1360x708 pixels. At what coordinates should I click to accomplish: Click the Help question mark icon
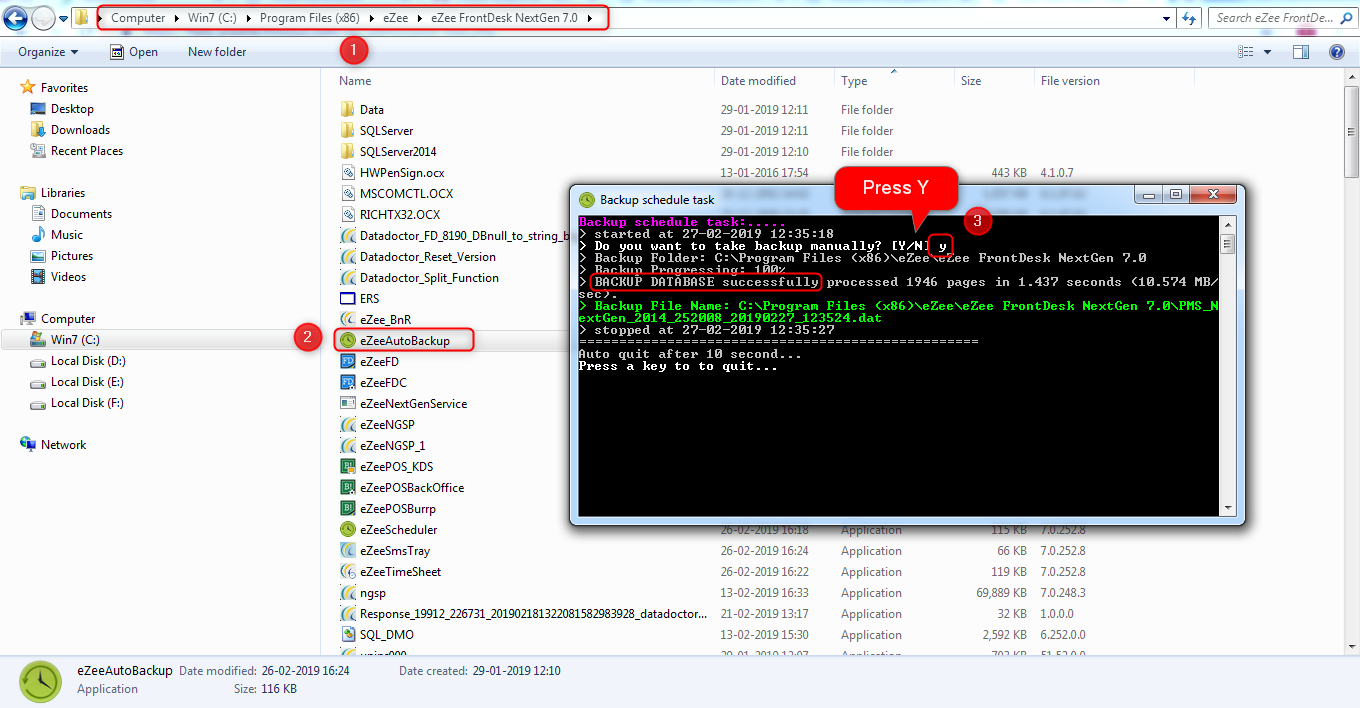point(1336,52)
